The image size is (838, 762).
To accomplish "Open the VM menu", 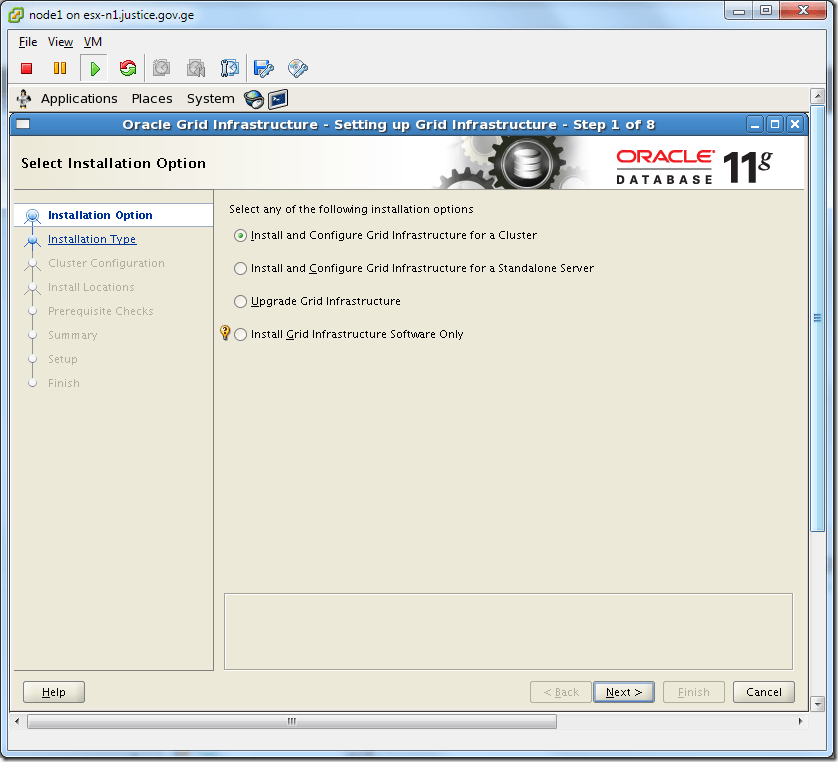I will (x=92, y=42).
